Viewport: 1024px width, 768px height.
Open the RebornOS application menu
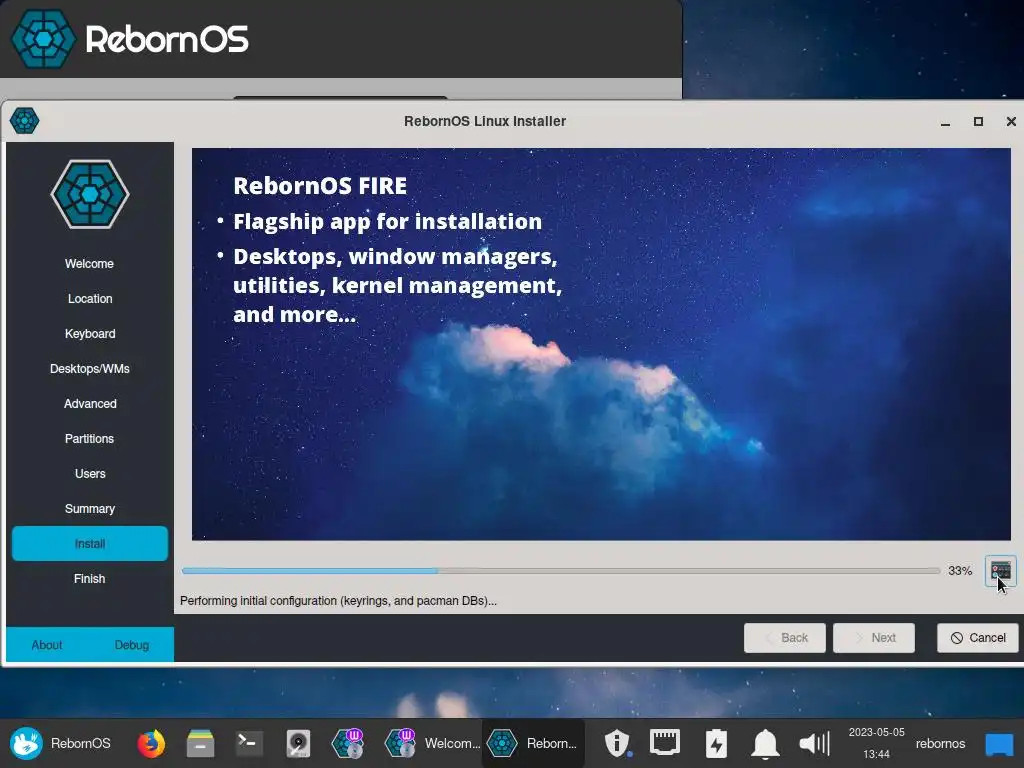60,743
